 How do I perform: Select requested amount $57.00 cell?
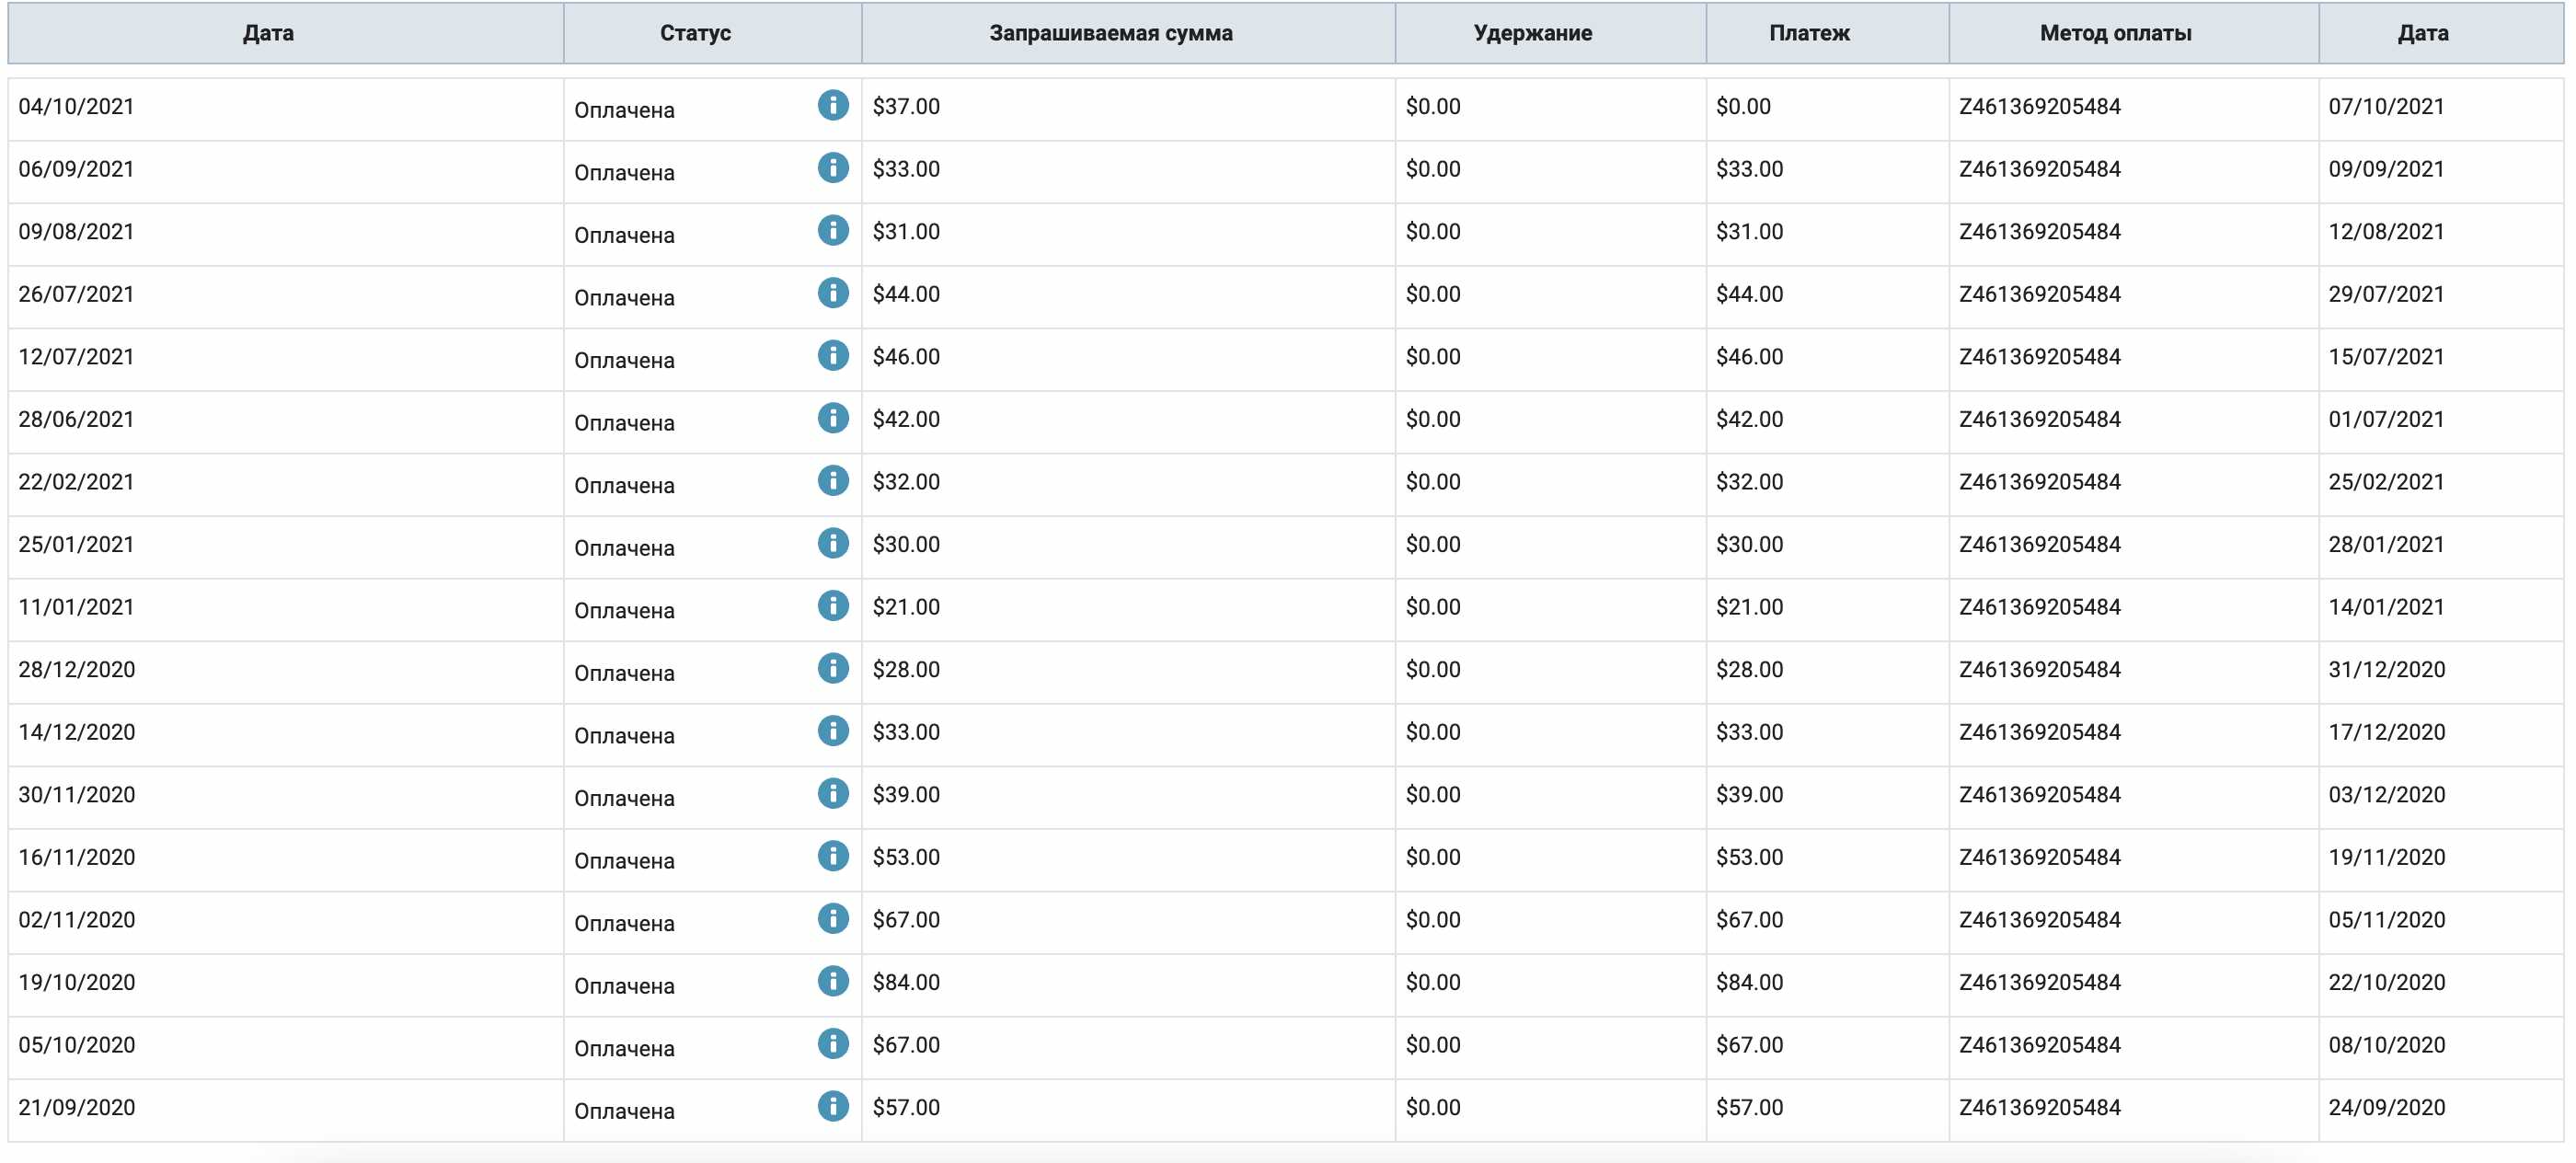click(1129, 1110)
